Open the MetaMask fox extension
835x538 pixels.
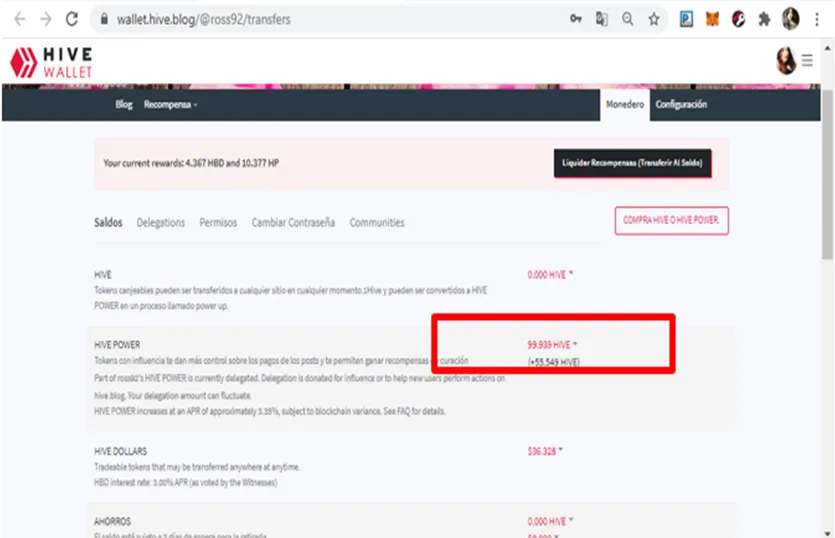[x=713, y=20]
